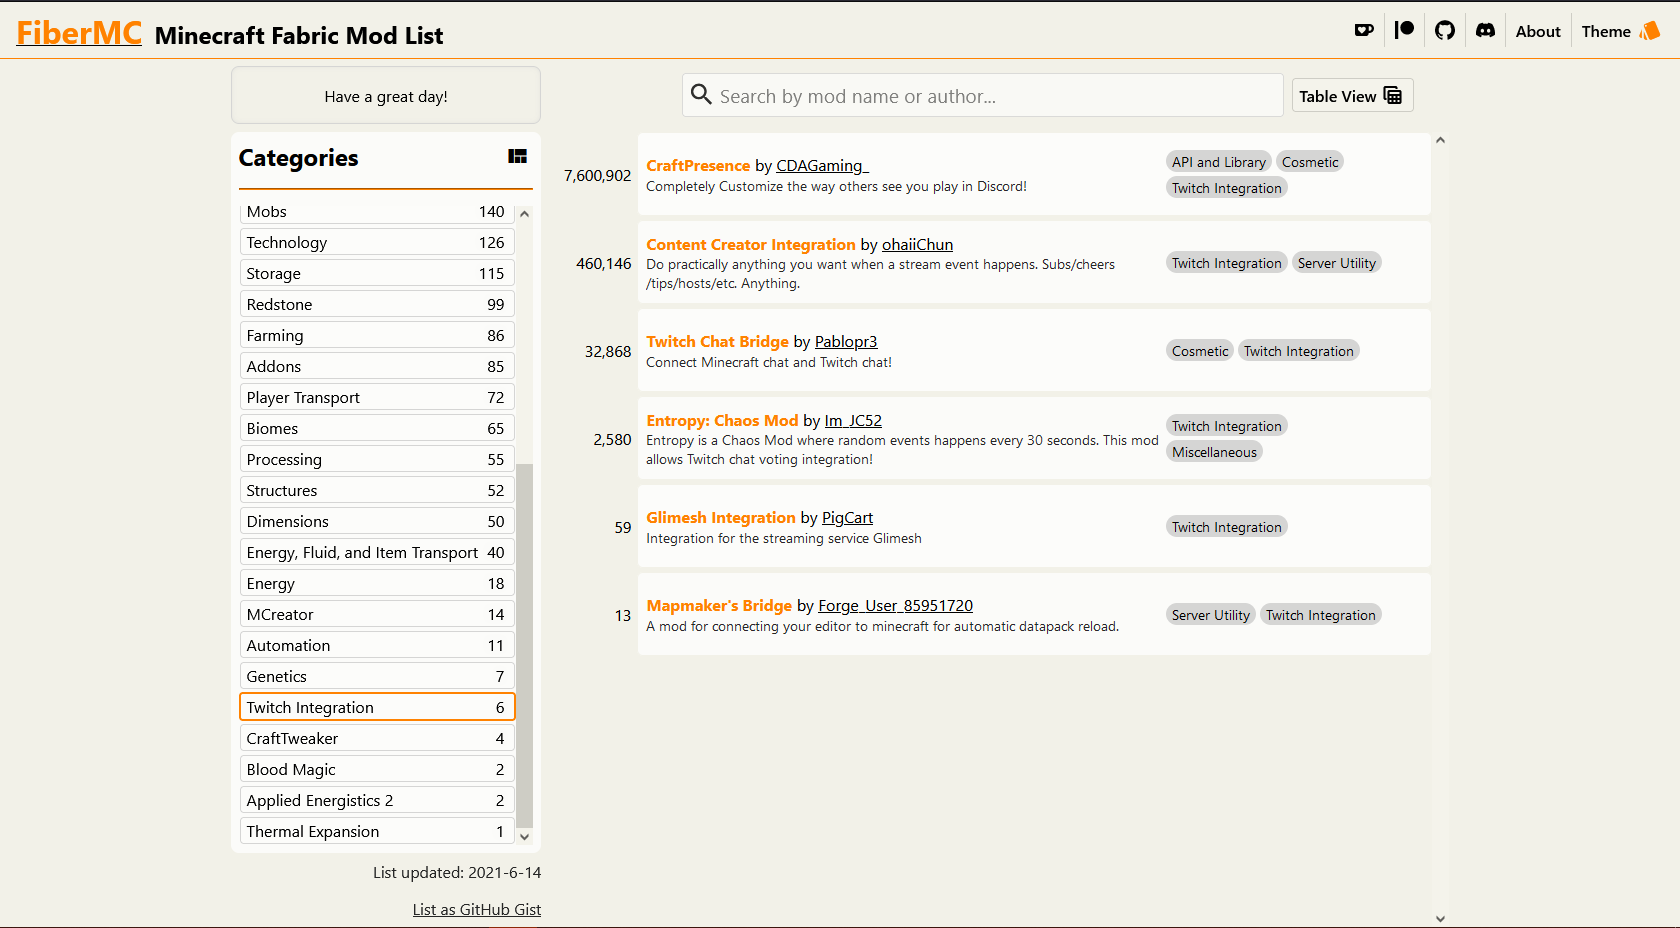
Task: Click the categories scrollbar thumb
Action: (x=524, y=645)
